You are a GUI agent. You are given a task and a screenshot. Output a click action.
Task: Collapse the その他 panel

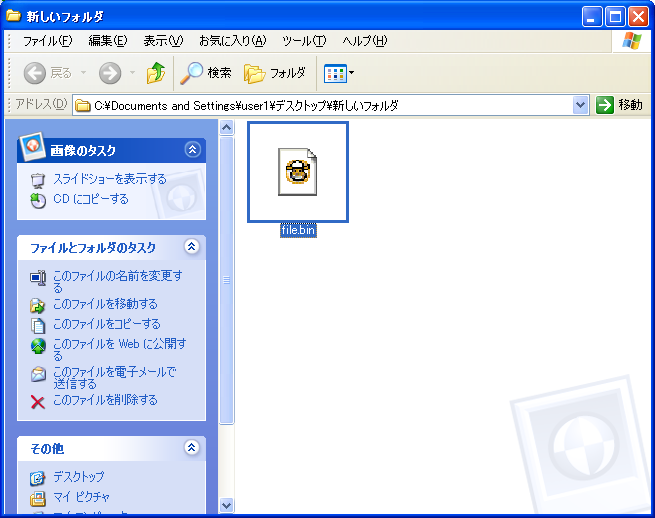191,447
